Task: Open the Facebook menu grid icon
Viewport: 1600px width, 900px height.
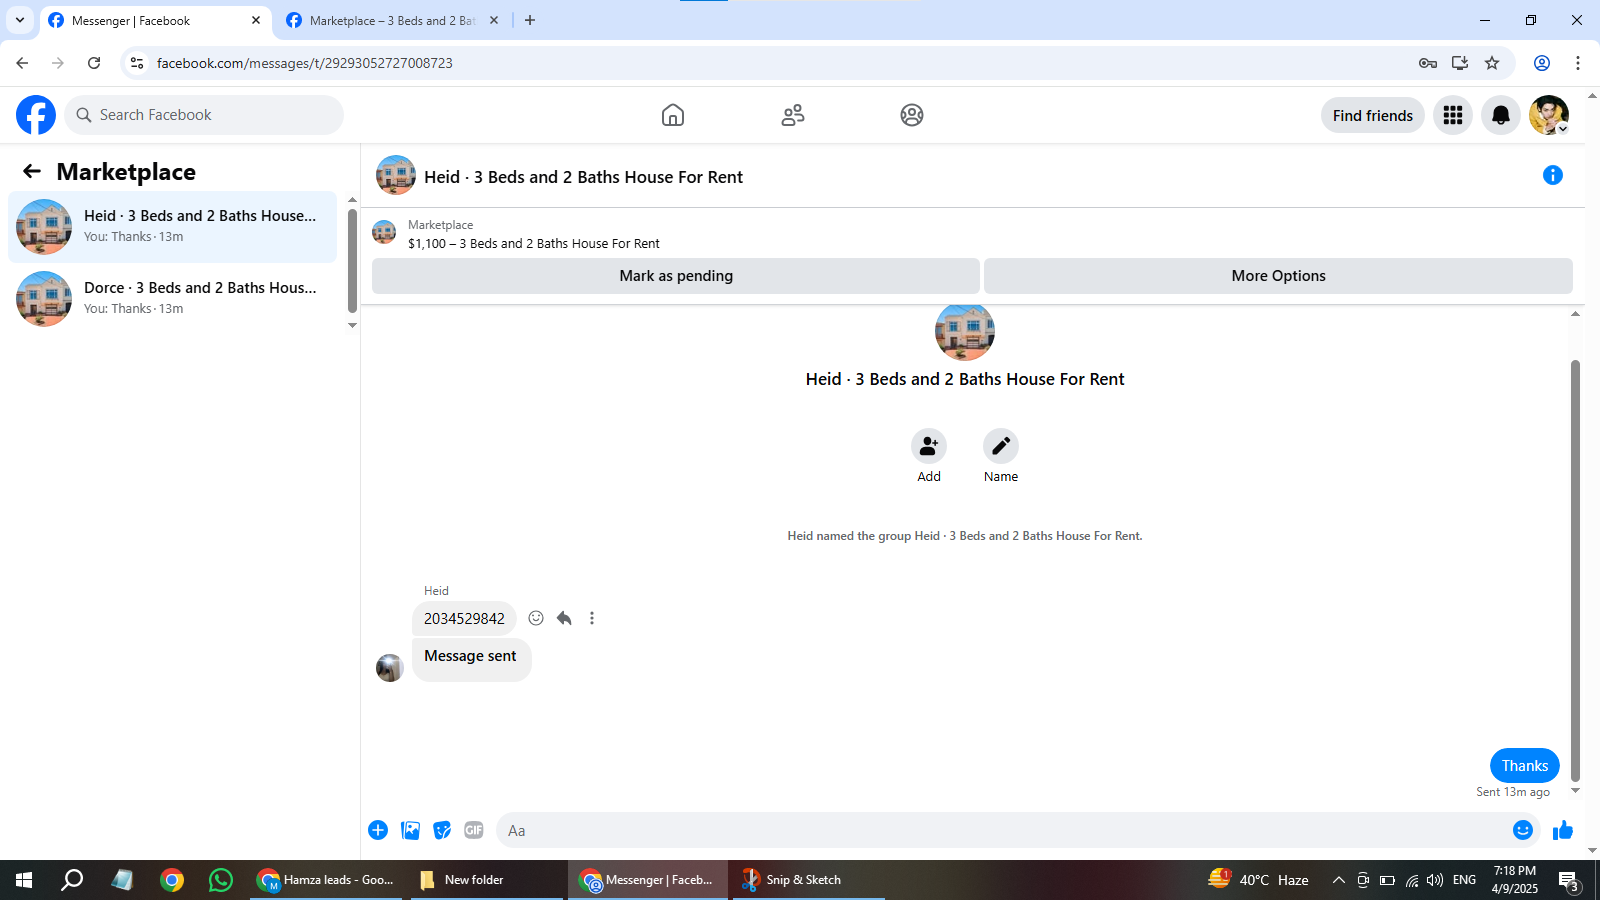Action: coord(1453,115)
